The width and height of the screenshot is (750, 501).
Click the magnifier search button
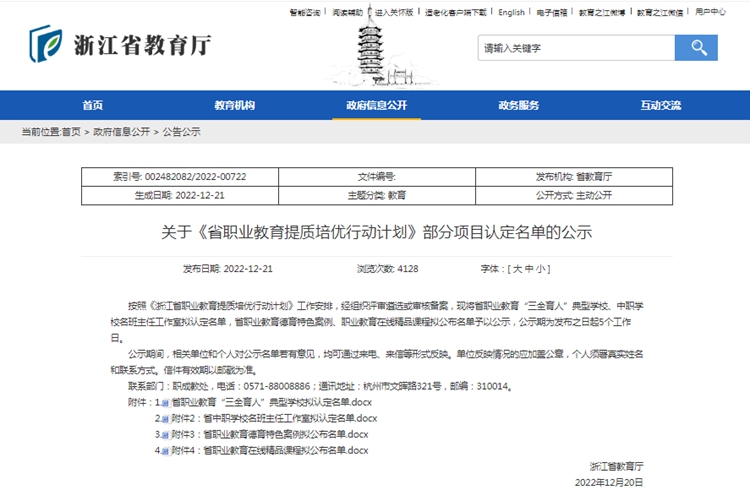(696, 47)
